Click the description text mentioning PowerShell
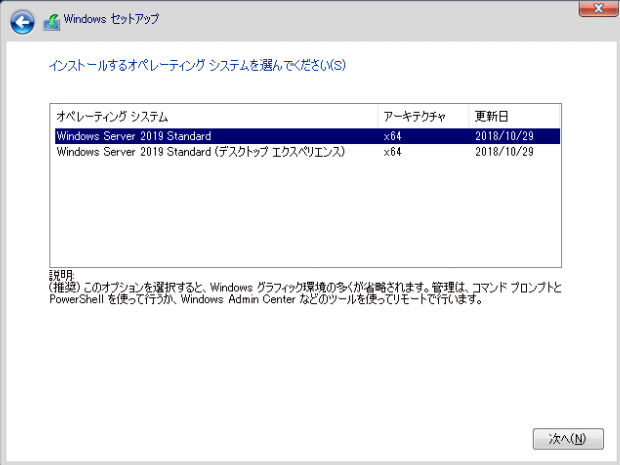The width and height of the screenshot is (620, 465). coord(305,293)
